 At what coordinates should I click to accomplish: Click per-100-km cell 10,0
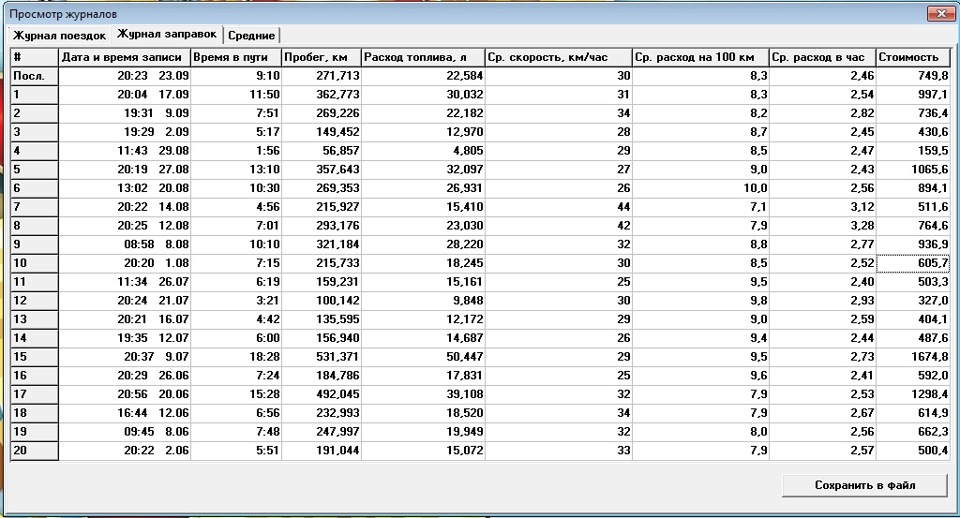point(700,188)
